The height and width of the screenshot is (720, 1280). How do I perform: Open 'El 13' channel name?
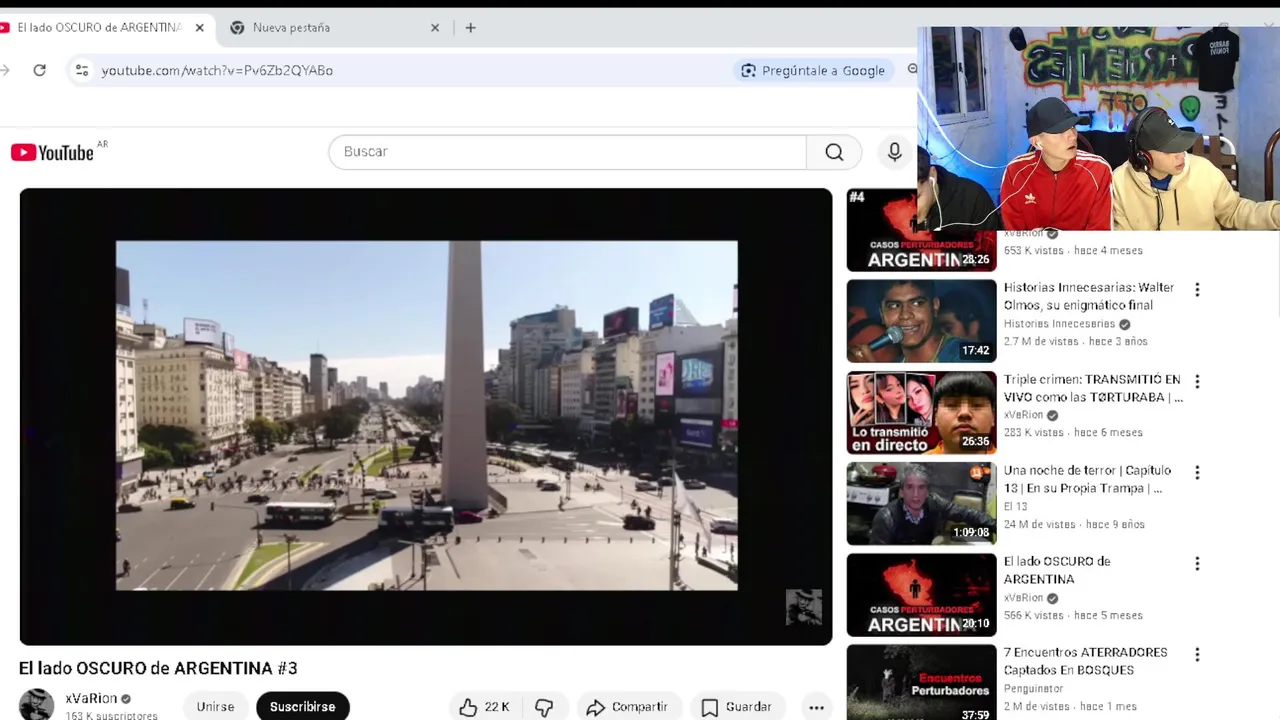pyautogui.click(x=1015, y=506)
